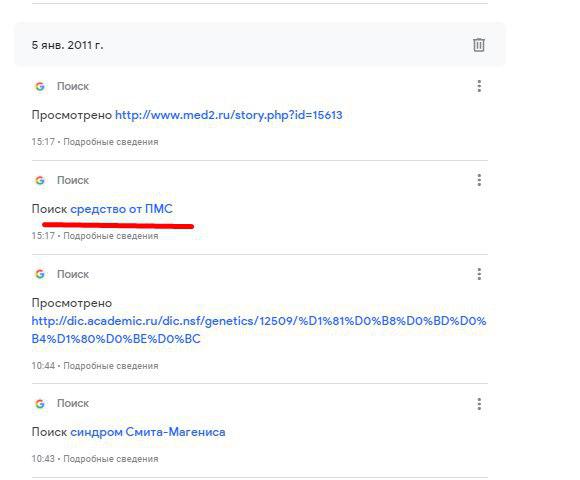
Task: View Подробные сведения for 10:43 entry
Action: pyautogui.click(x=111, y=459)
